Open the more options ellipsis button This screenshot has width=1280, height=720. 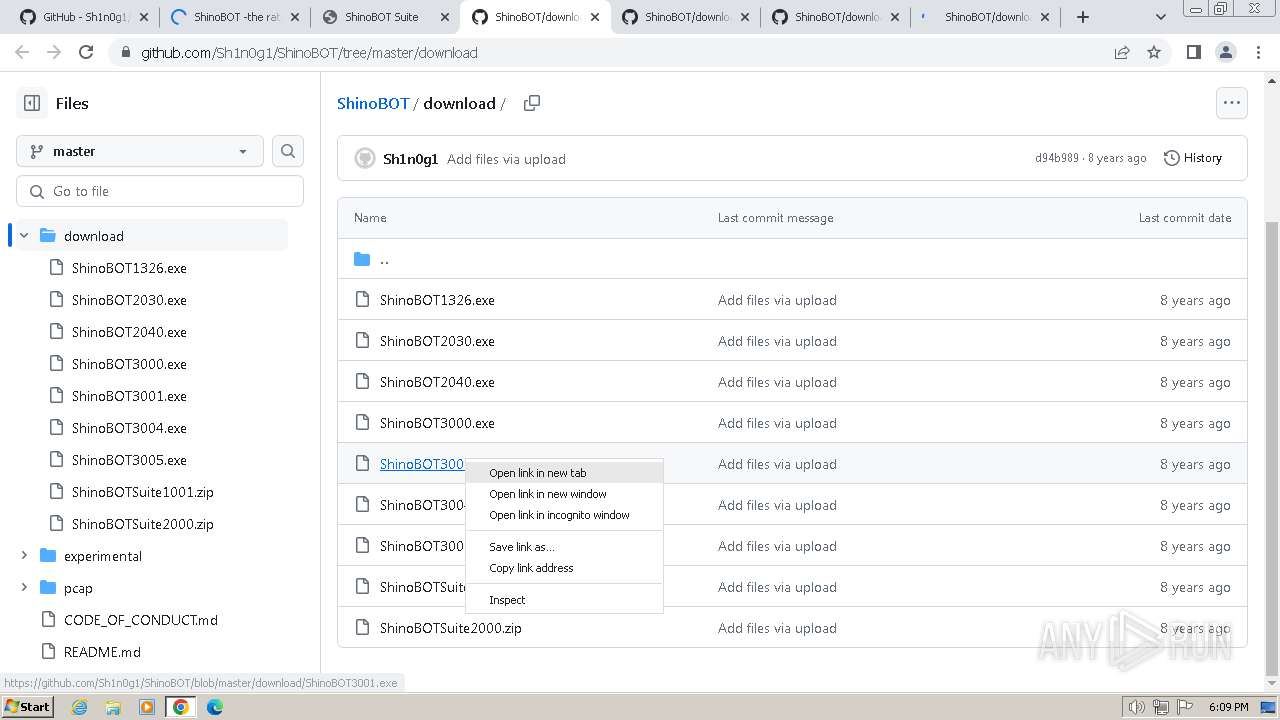pos(1231,102)
